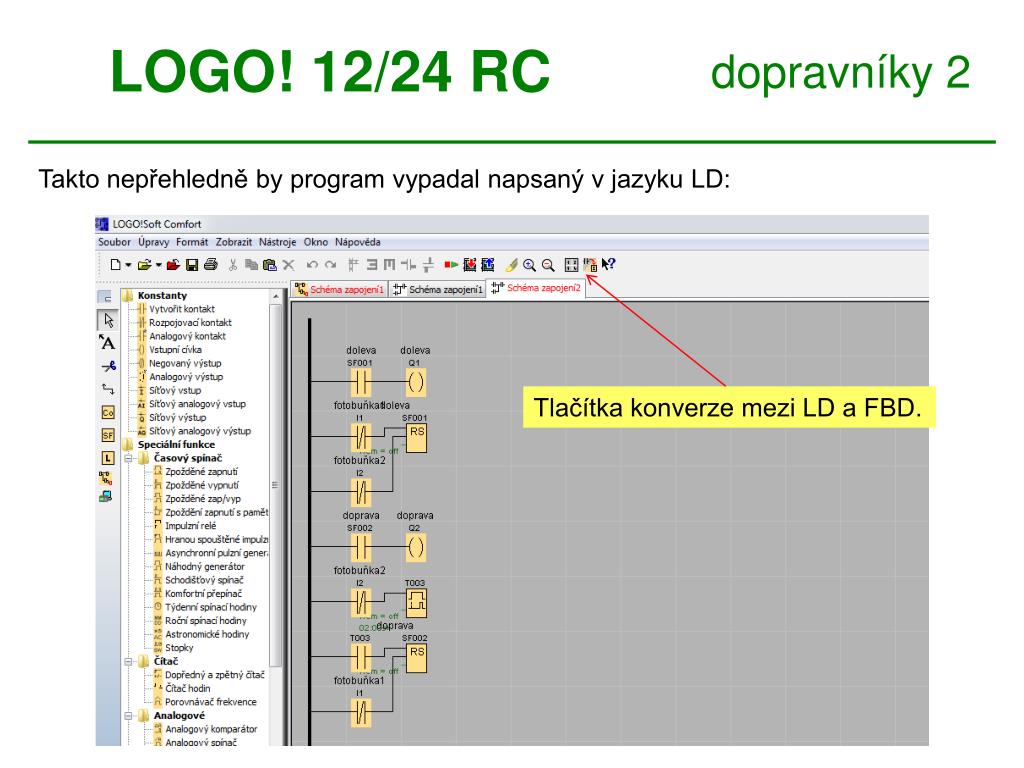Click the simulation start red-green icon

(451, 264)
